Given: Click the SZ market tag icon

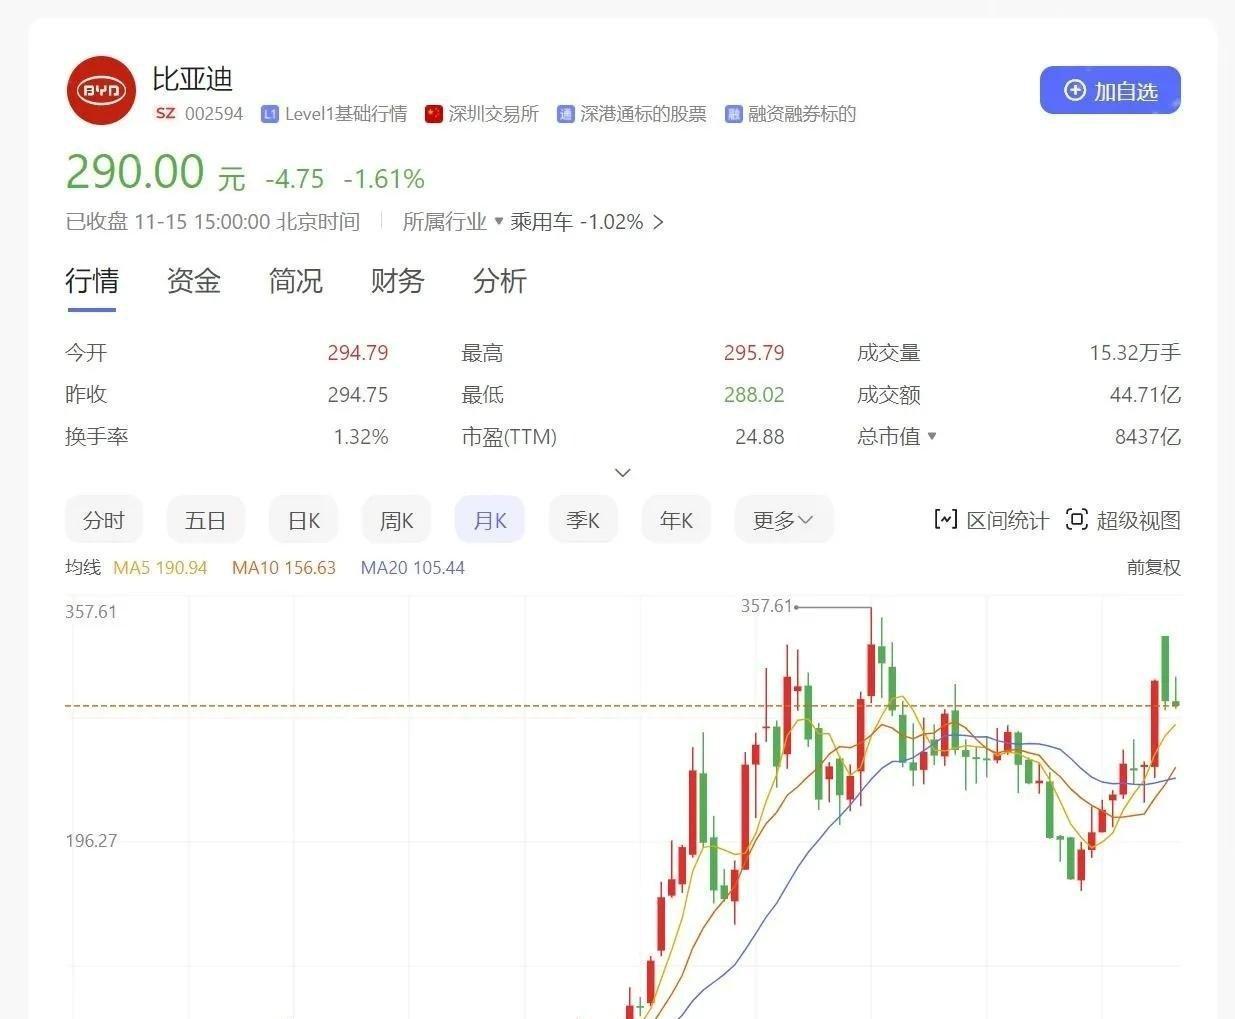Looking at the screenshot, I should coord(165,114).
